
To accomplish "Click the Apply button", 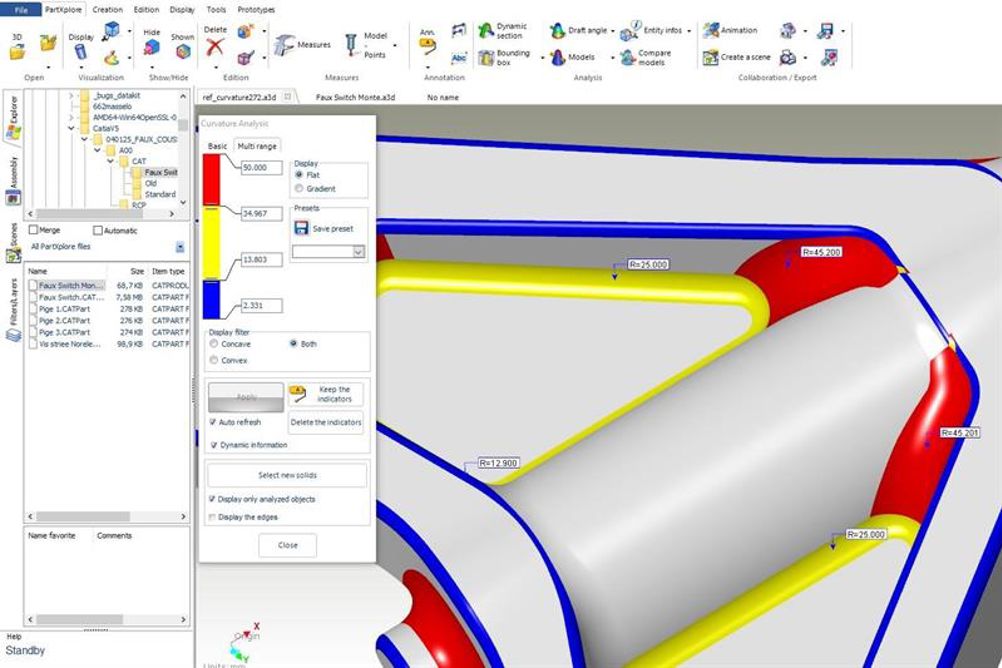I will [x=246, y=397].
